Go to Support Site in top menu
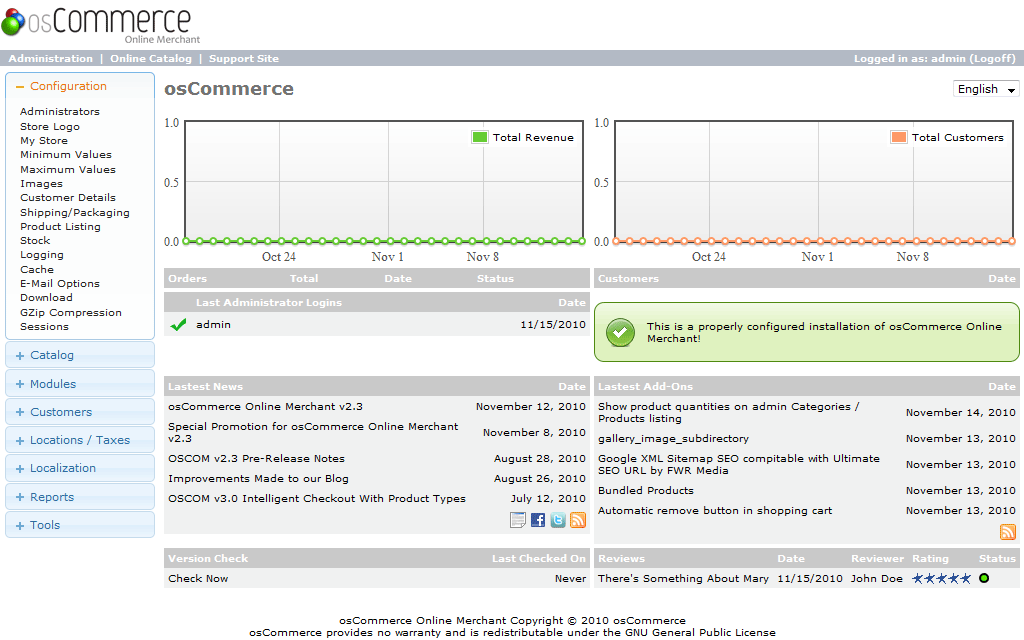This screenshot has width=1024, height=640. point(244,59)
